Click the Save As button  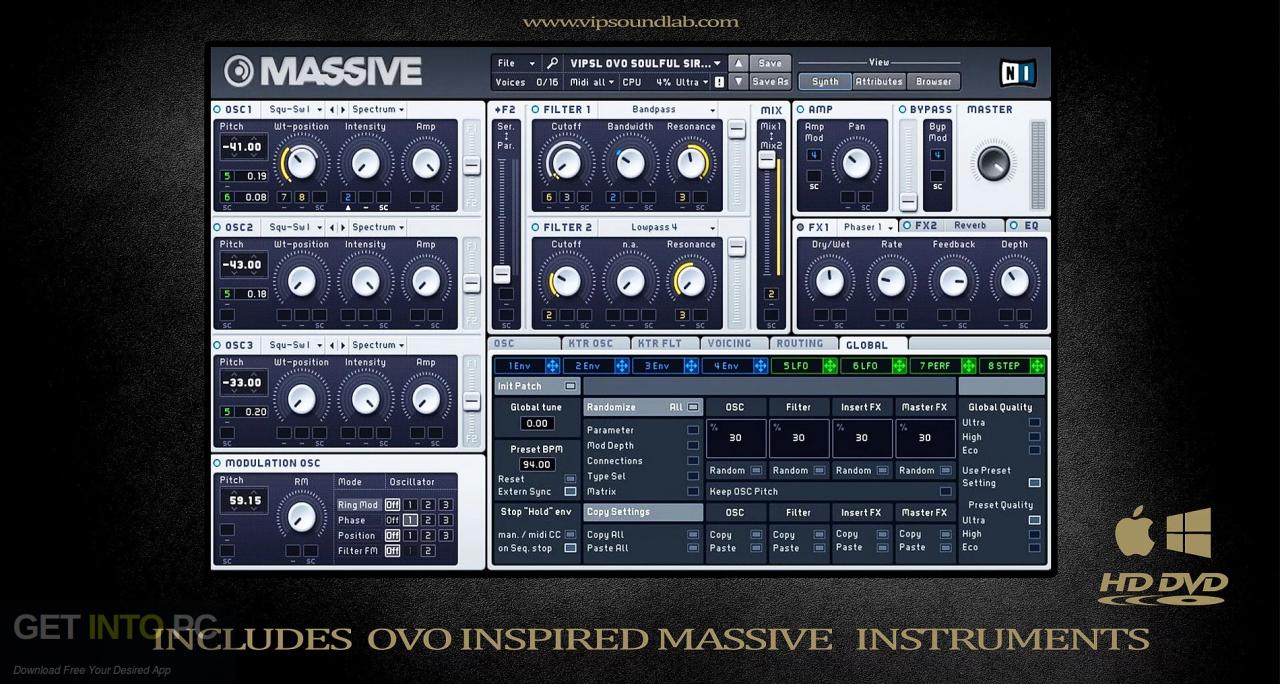point(770,82)
